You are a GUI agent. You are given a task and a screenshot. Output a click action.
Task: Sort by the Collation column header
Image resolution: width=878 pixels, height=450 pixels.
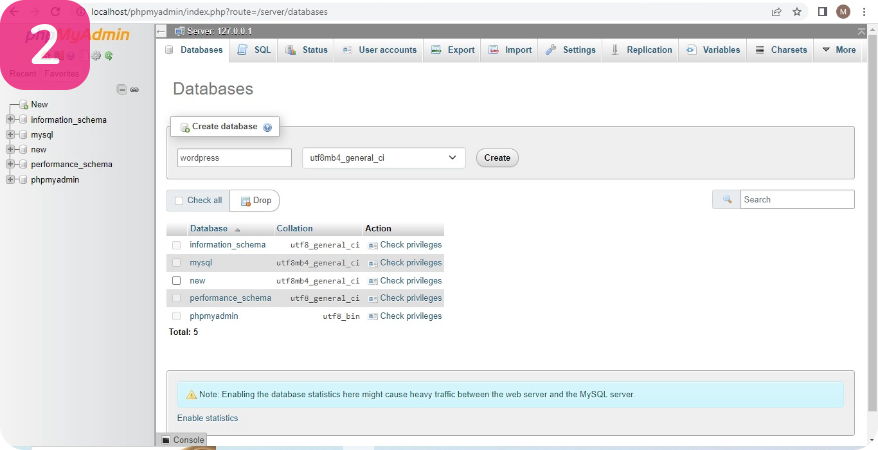coord(295,228)
